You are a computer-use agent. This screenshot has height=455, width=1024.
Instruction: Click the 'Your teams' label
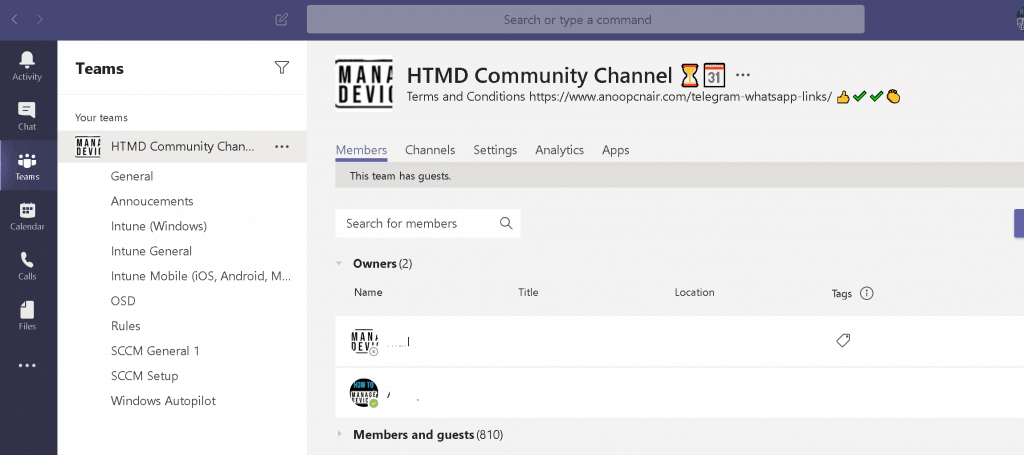[101, 118]
